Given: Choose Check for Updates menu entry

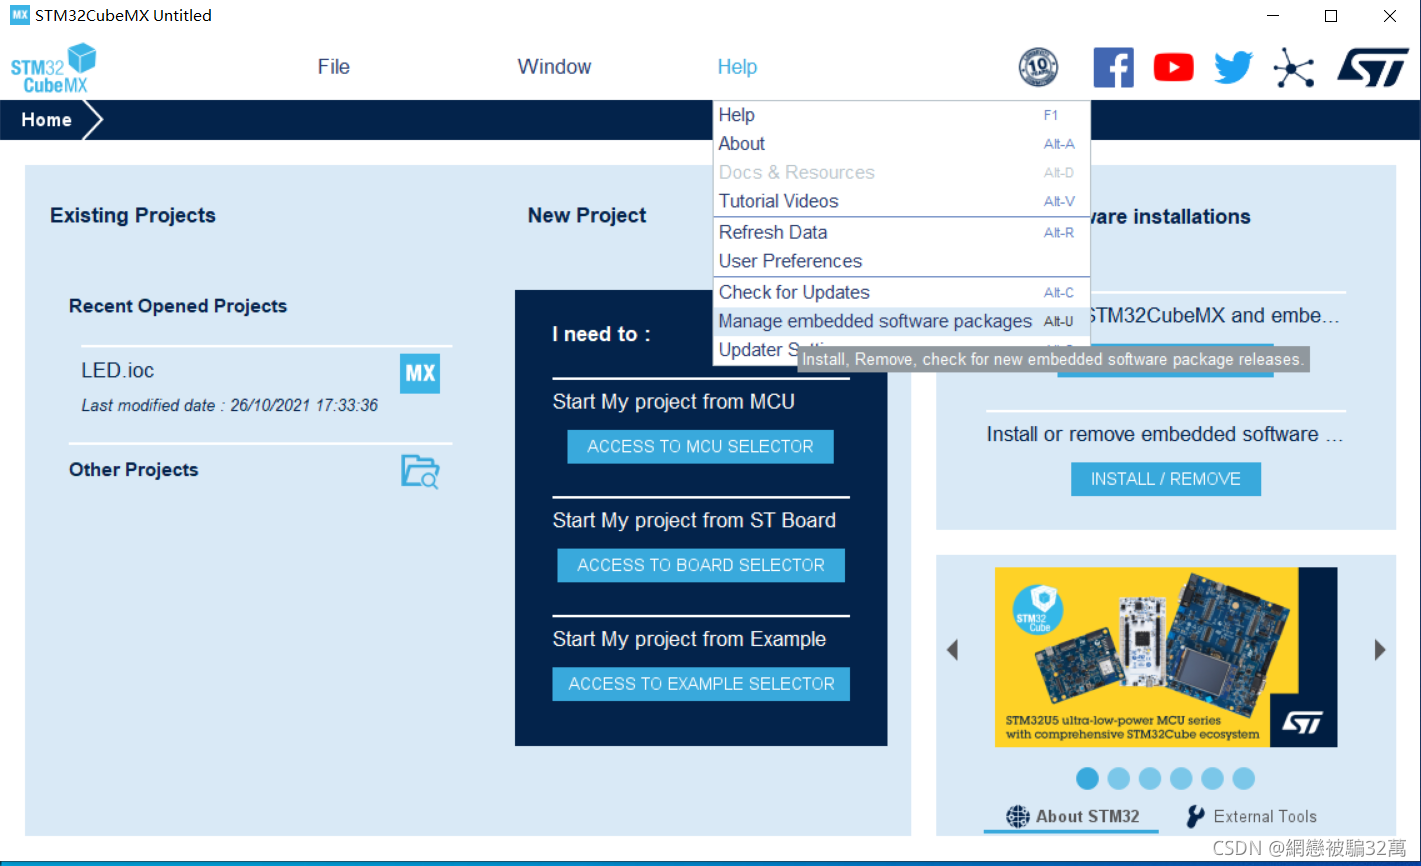Looking at the screenshot, I should 901,292.
